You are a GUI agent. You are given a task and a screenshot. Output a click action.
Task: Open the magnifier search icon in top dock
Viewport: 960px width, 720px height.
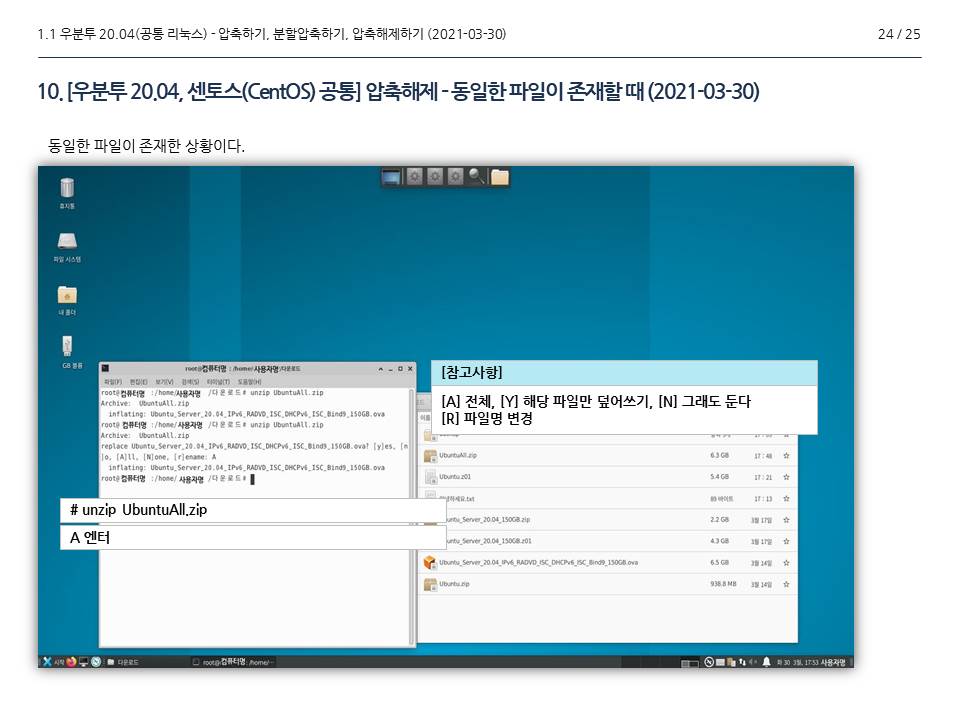(x=476, y=176)
